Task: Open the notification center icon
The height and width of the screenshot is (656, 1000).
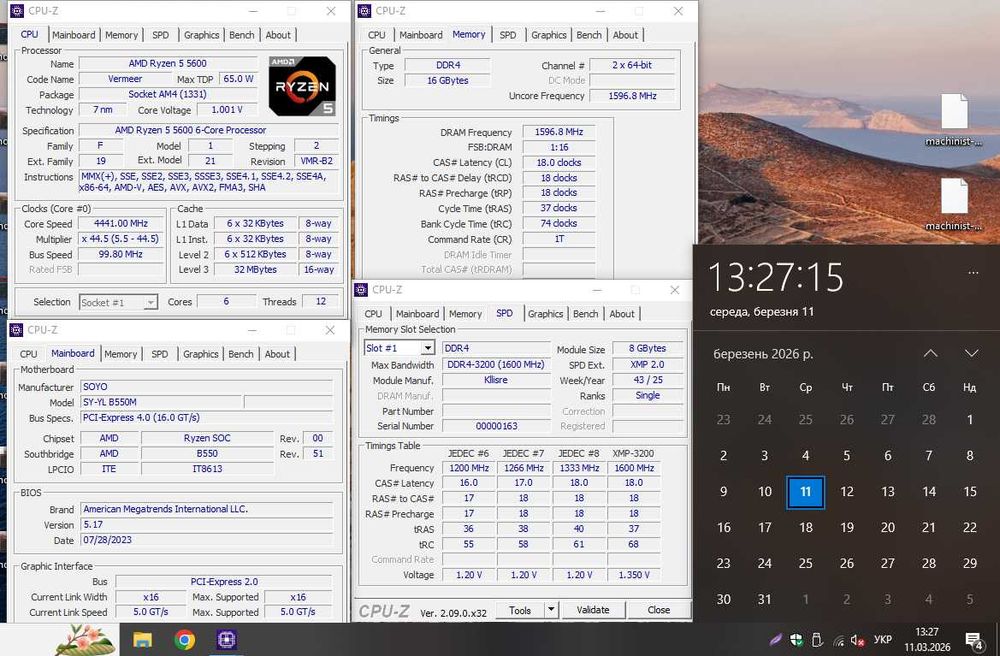Action: pyautogui.click(x=974, y=640)
